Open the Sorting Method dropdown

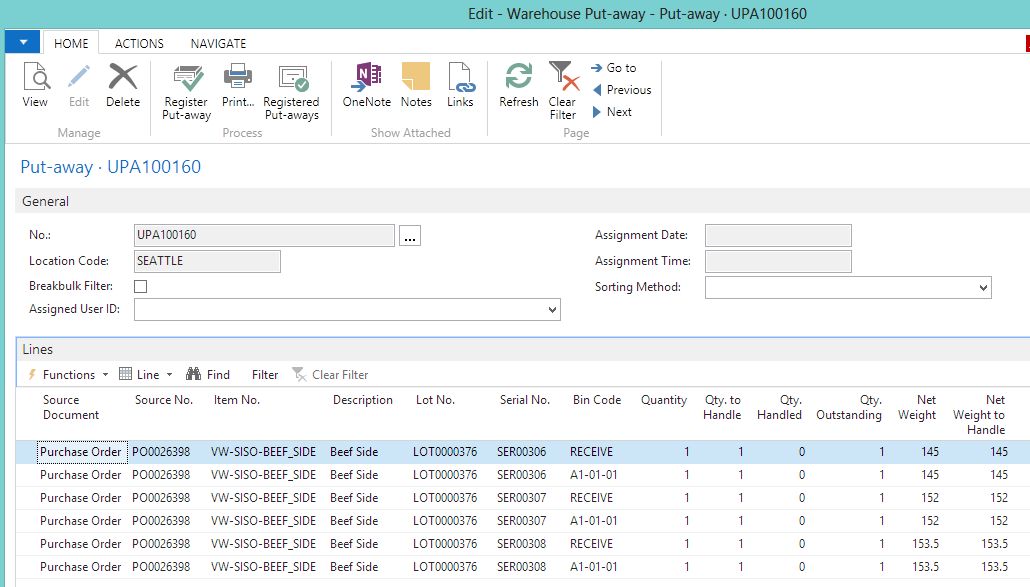click(x=983, y=288)
